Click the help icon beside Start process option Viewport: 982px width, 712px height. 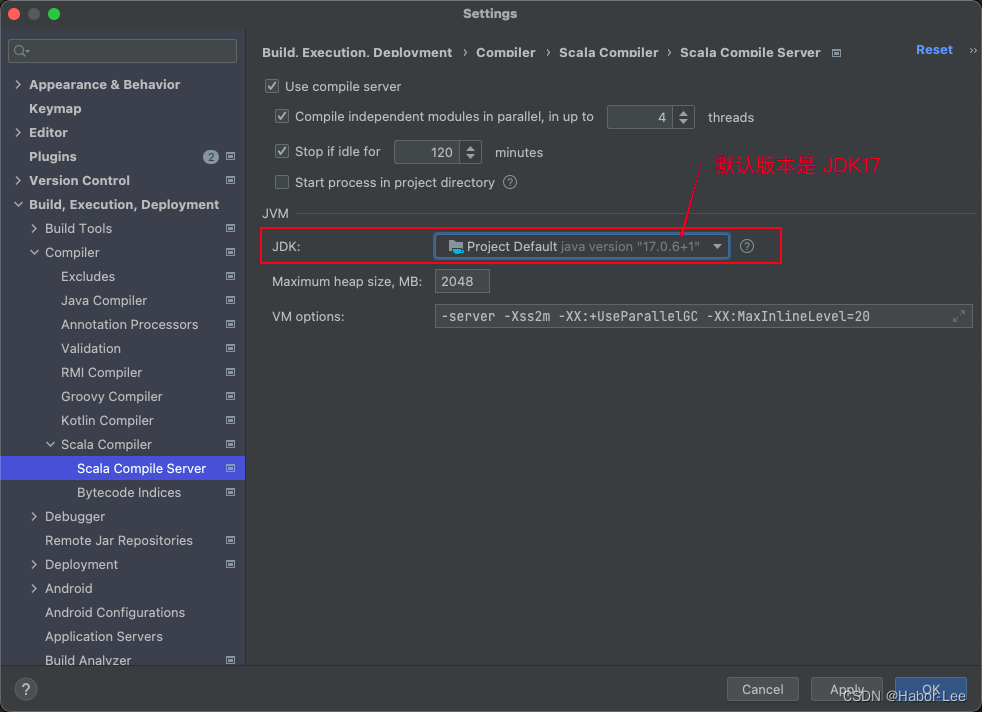click(x=510, y=182)
